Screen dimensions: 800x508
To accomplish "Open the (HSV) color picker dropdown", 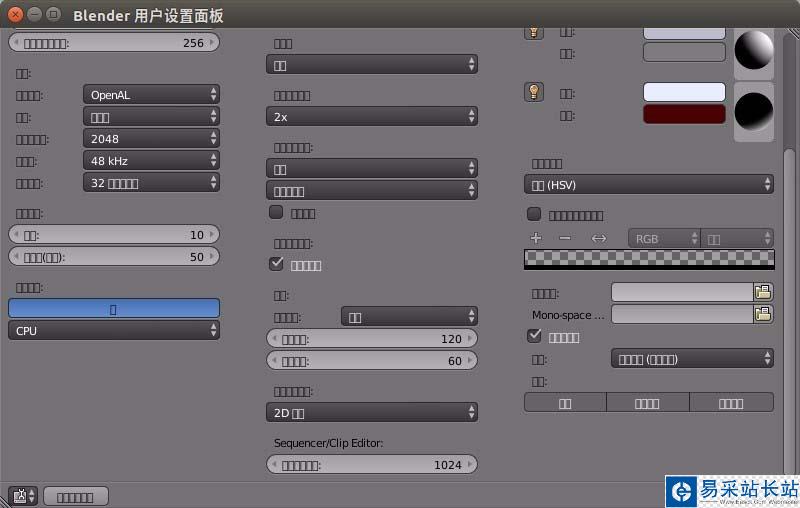I will tap(649, 184).
